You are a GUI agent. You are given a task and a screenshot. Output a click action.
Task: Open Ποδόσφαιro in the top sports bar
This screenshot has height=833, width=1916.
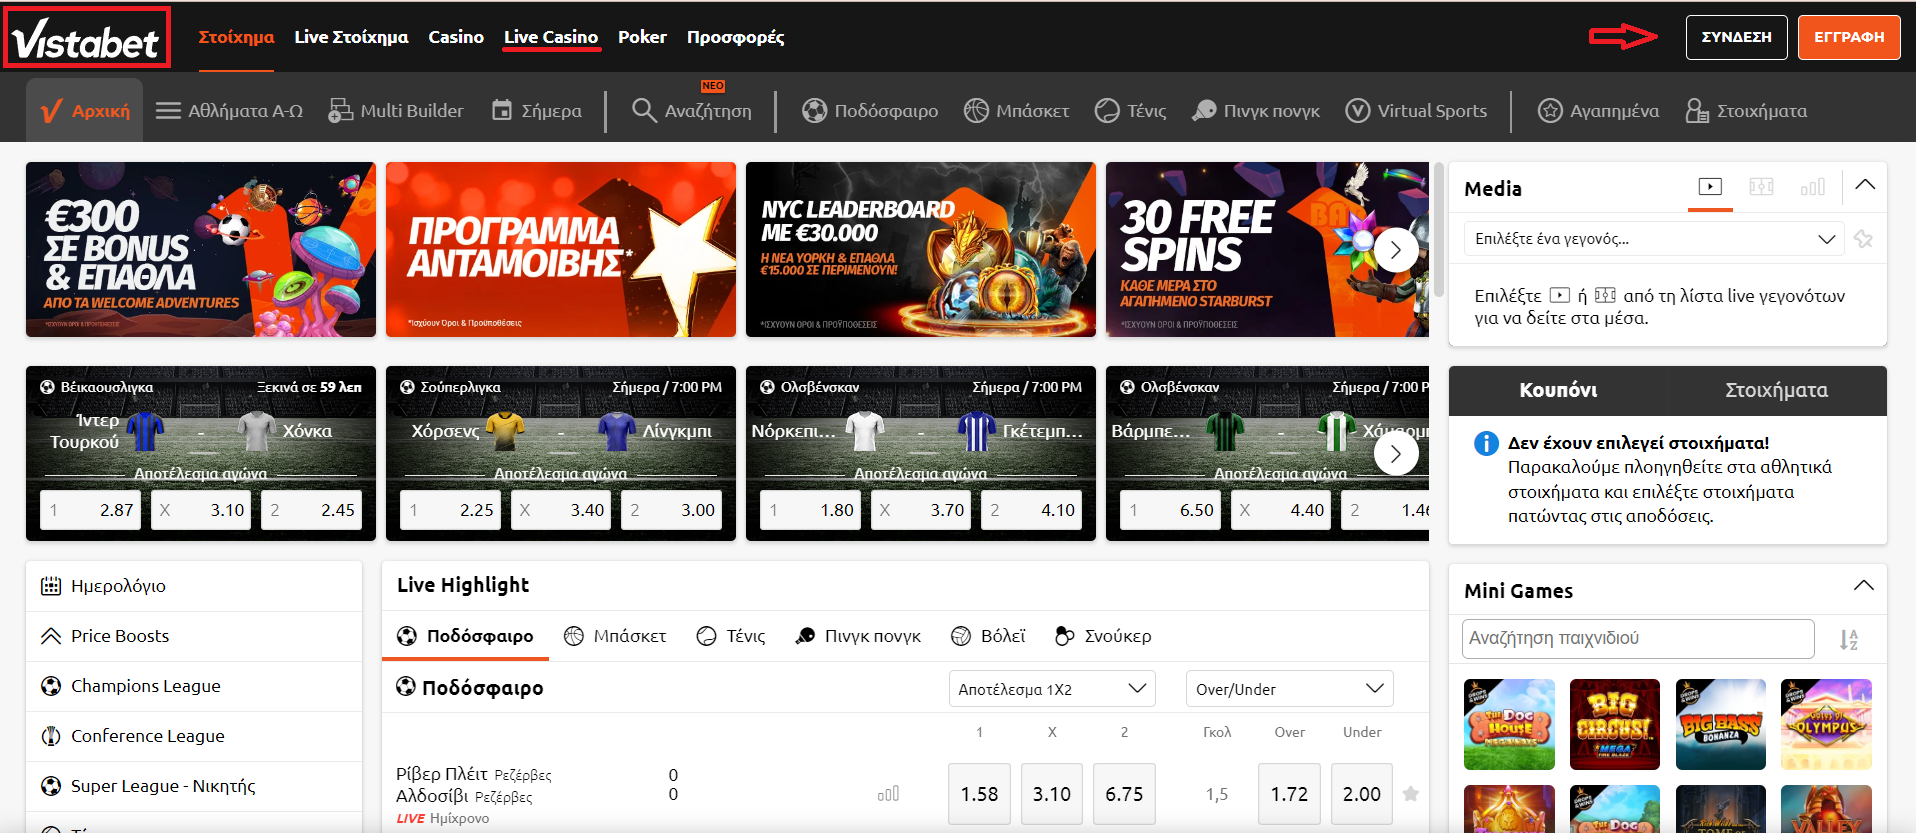tap(870, 111)
